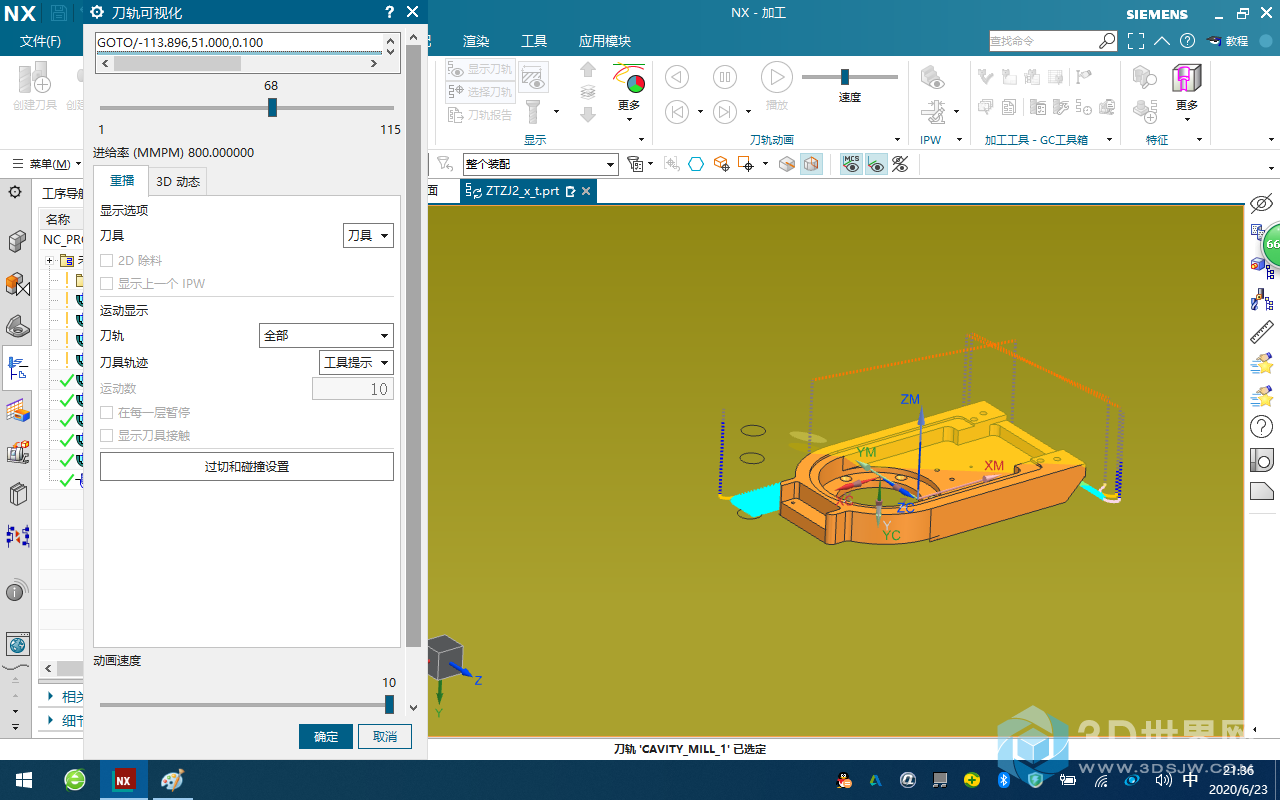The height and width of the screenshot is (800, 1280).
Task: Open the 渲染 ribbon tab
Action: pos(476,41)
